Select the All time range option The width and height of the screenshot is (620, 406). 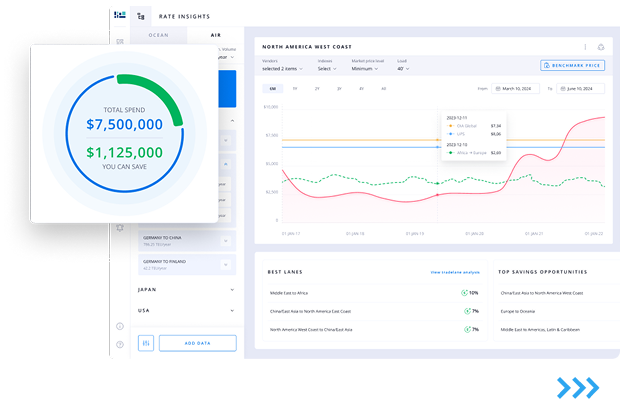point(383,89)
